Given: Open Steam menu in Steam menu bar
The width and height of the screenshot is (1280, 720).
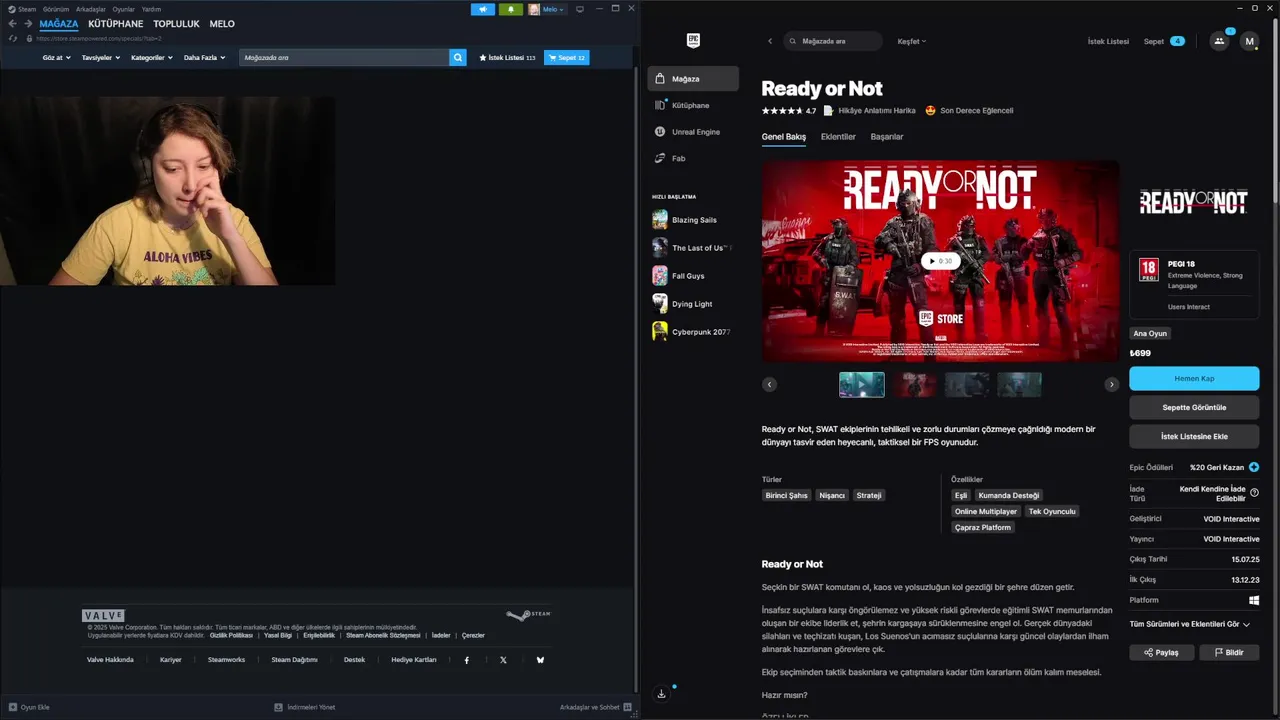Looking at the screenshot, I should [x=22, y=9].
